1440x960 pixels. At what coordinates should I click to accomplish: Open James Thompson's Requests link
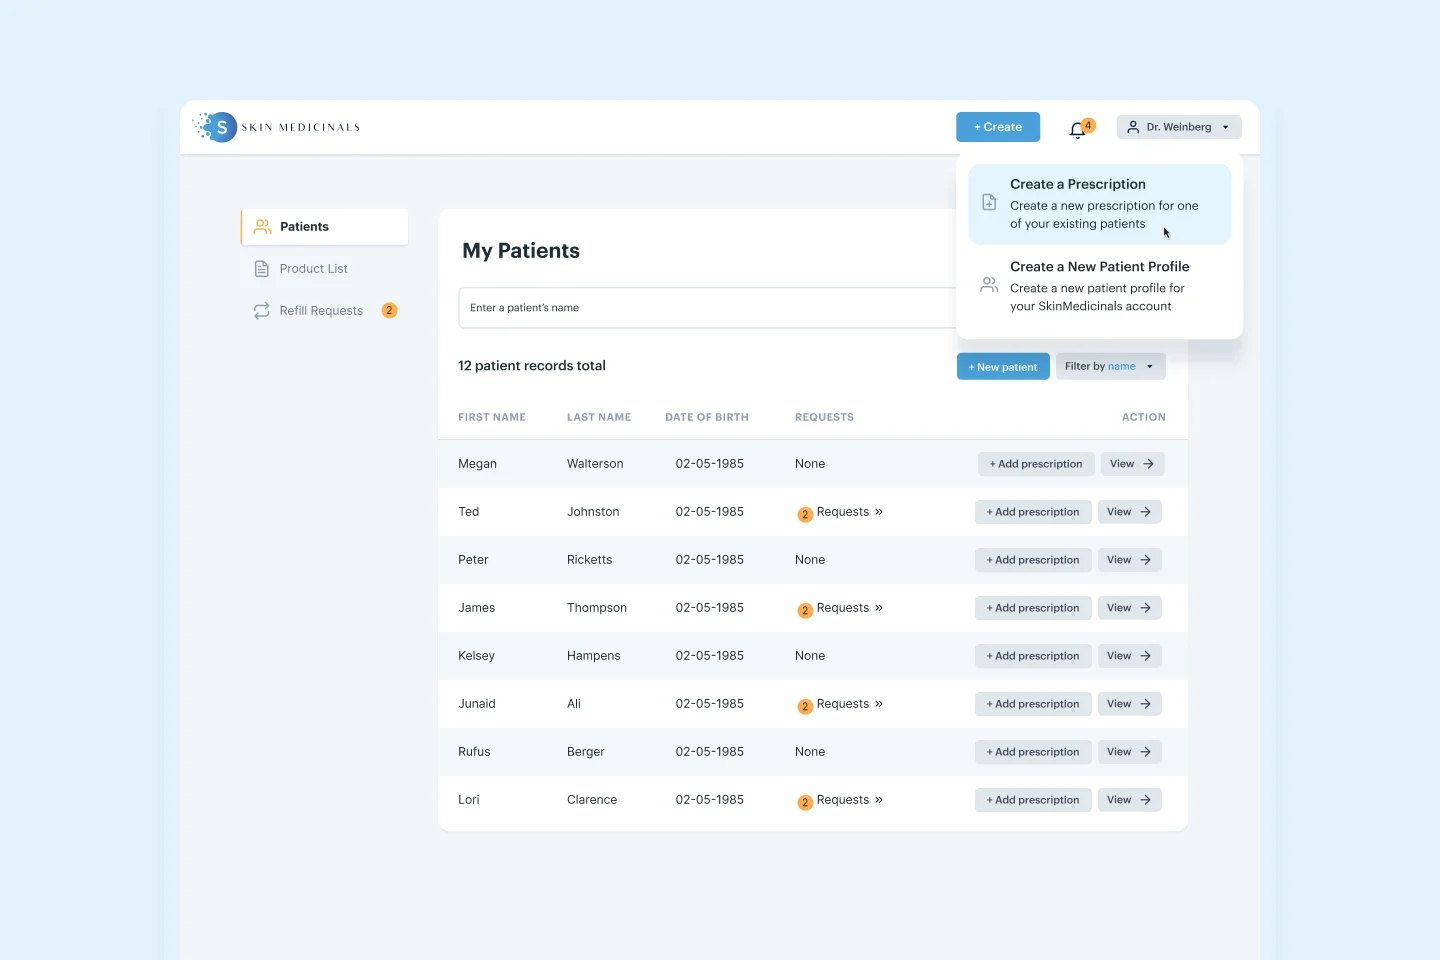(x=849, y=608)
